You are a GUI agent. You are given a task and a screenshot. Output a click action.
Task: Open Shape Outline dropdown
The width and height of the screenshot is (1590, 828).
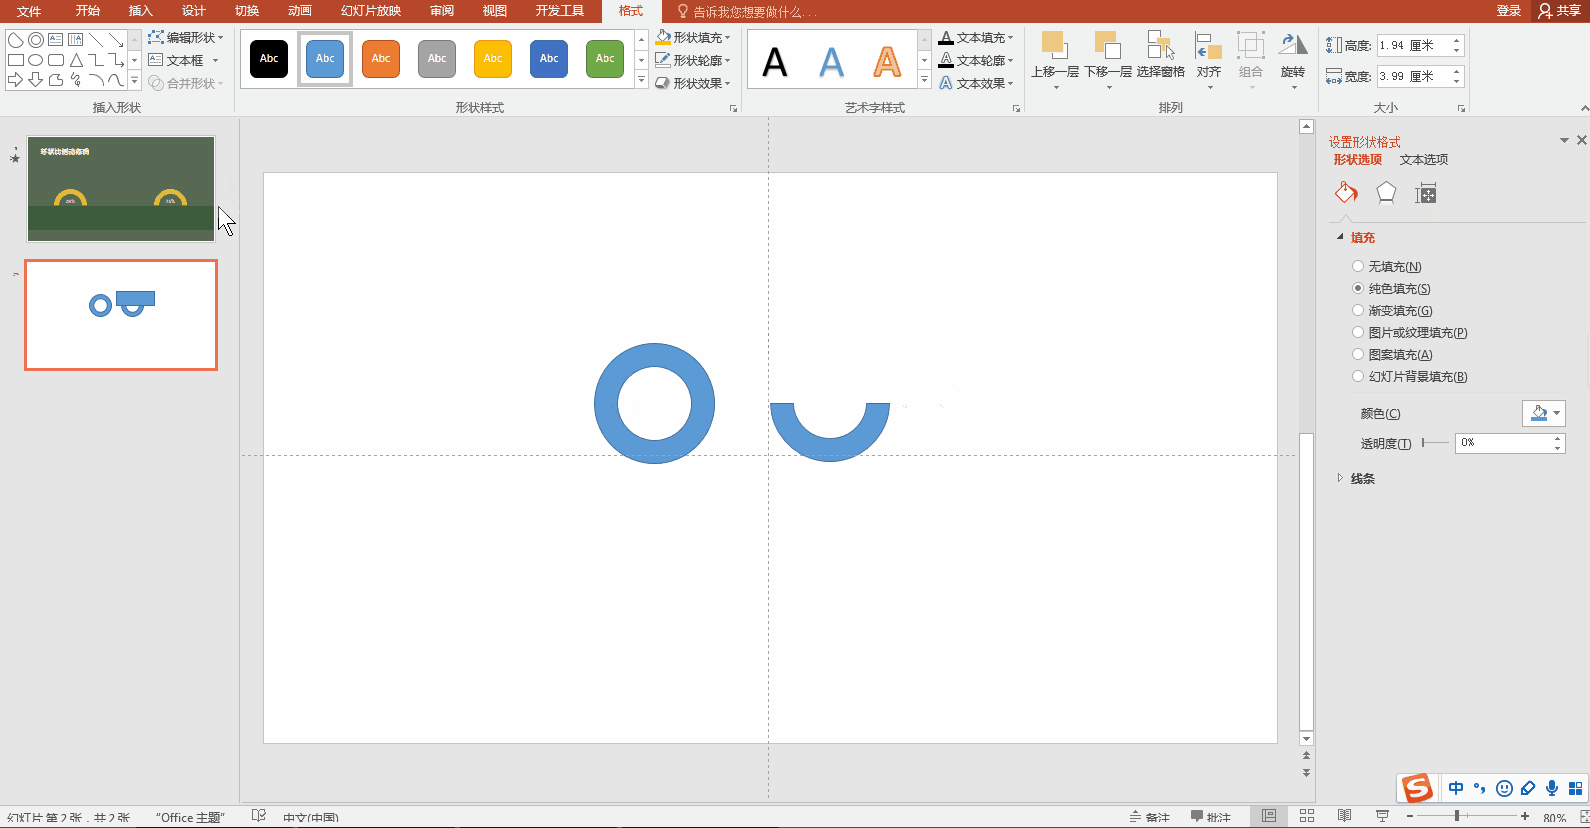point(693,60)
